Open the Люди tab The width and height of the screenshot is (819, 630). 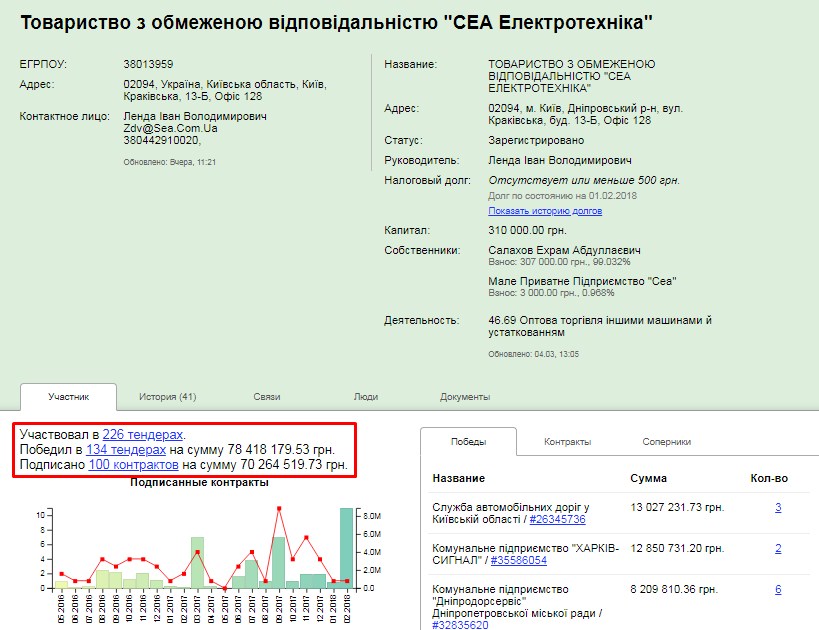click(x=366, y=397)
